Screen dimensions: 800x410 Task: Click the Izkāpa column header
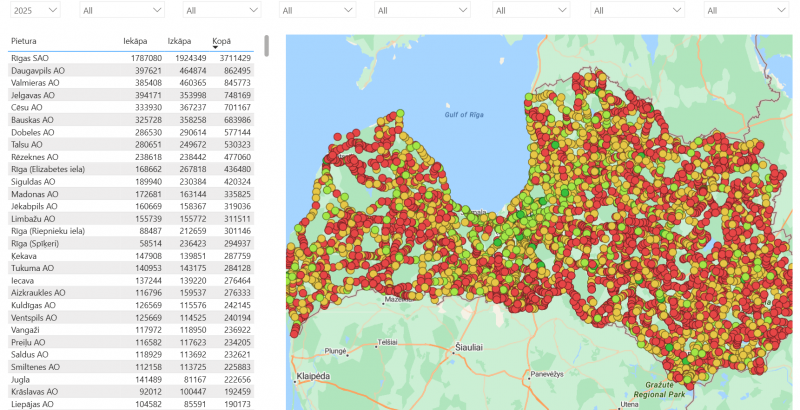(x=179, y=41)
